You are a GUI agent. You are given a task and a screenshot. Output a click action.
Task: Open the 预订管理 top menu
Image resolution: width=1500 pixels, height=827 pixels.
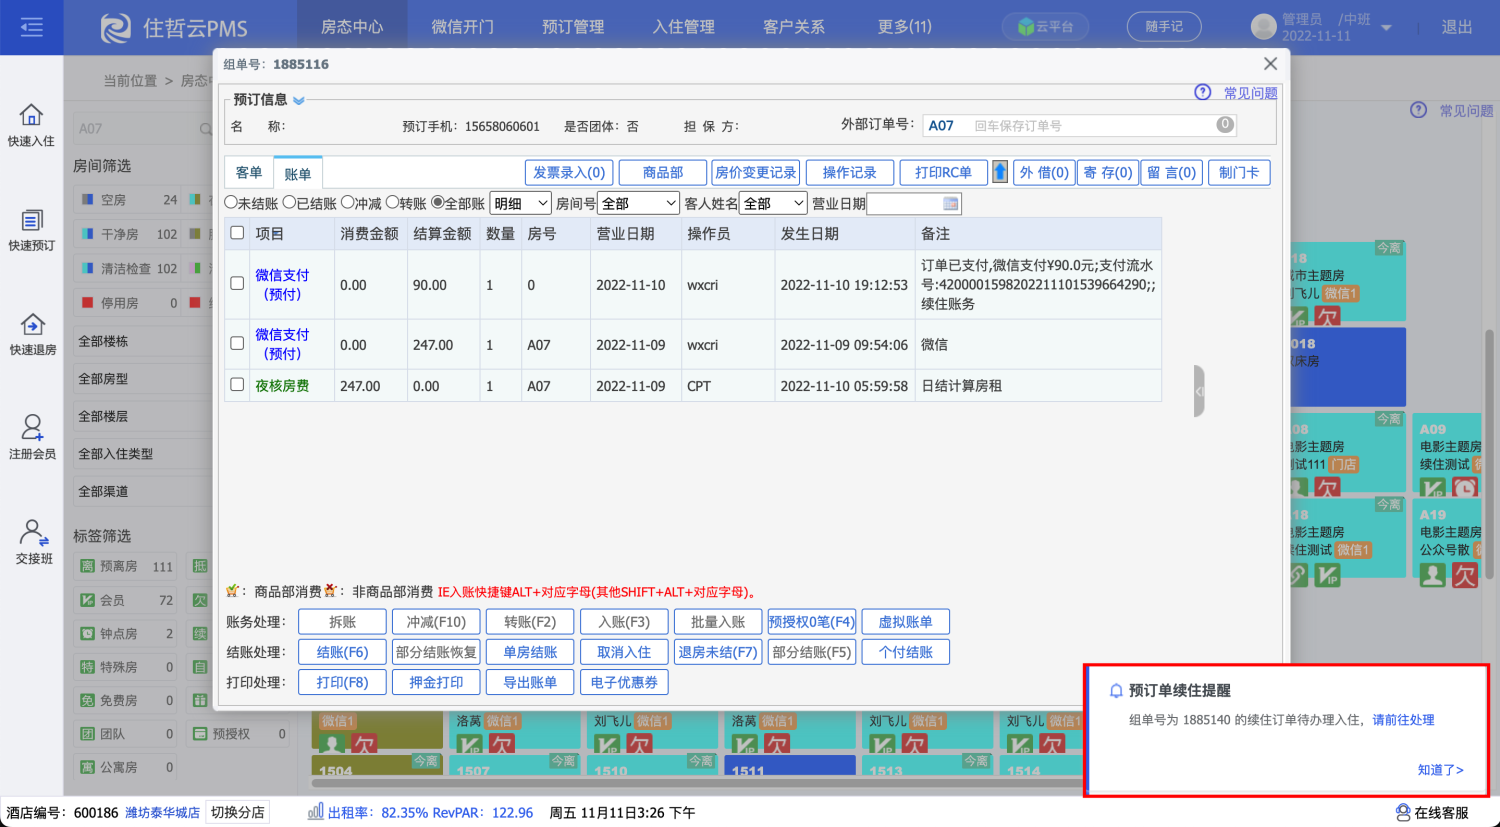click(573, 27)
